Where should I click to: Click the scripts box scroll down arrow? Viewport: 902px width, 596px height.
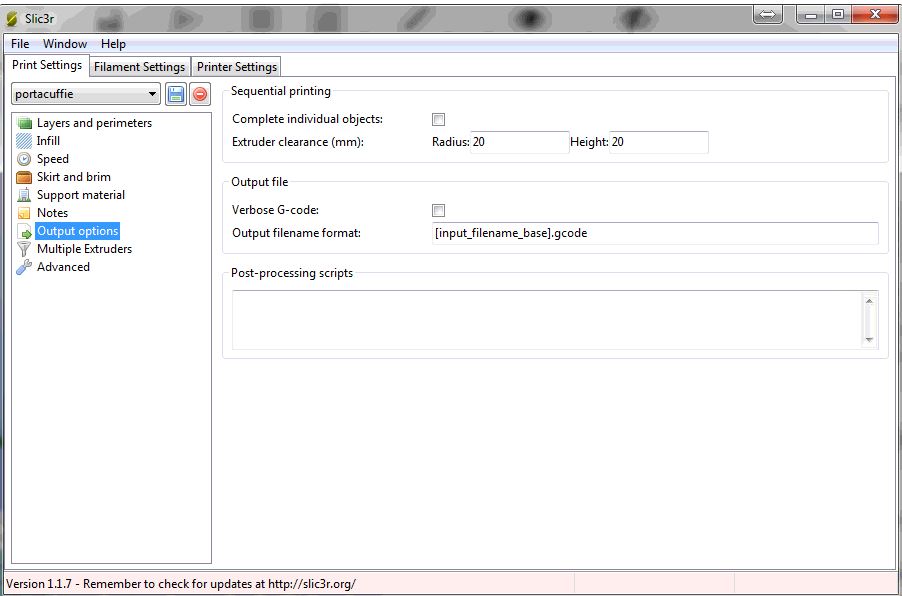pyautogui.click(x=869, y=340)
